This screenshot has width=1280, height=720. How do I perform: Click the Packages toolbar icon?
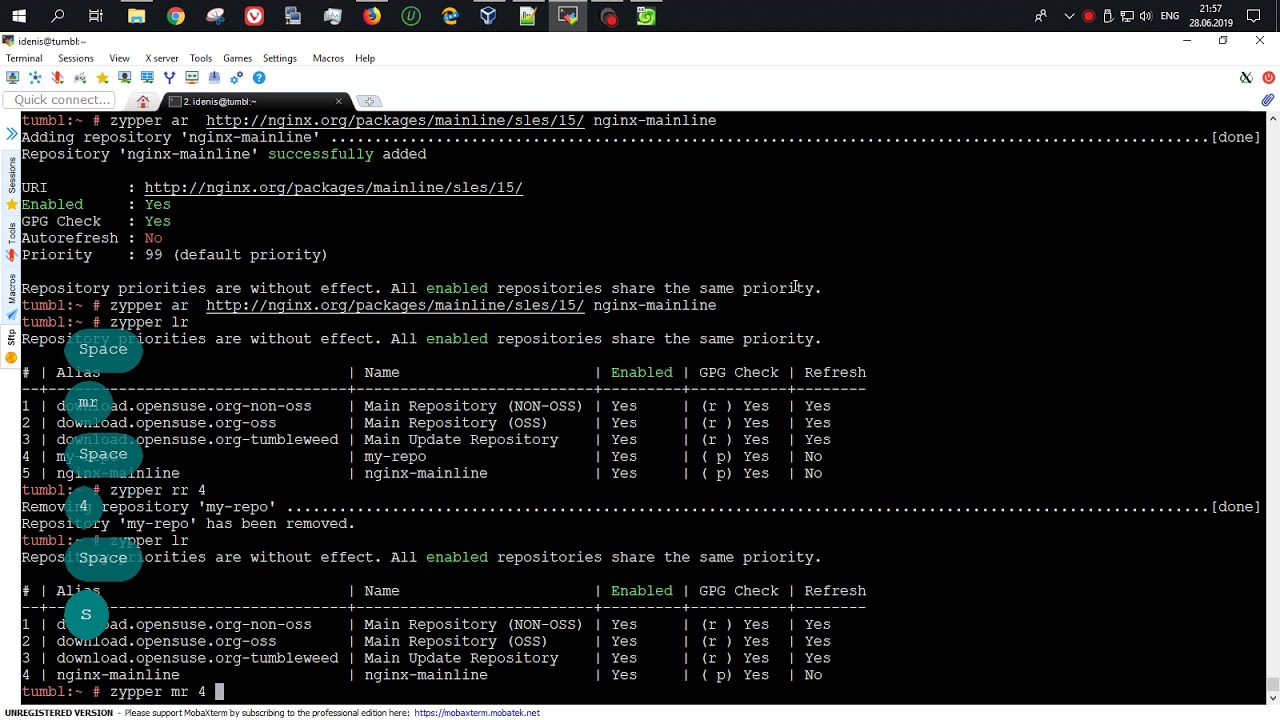point(214,78)
